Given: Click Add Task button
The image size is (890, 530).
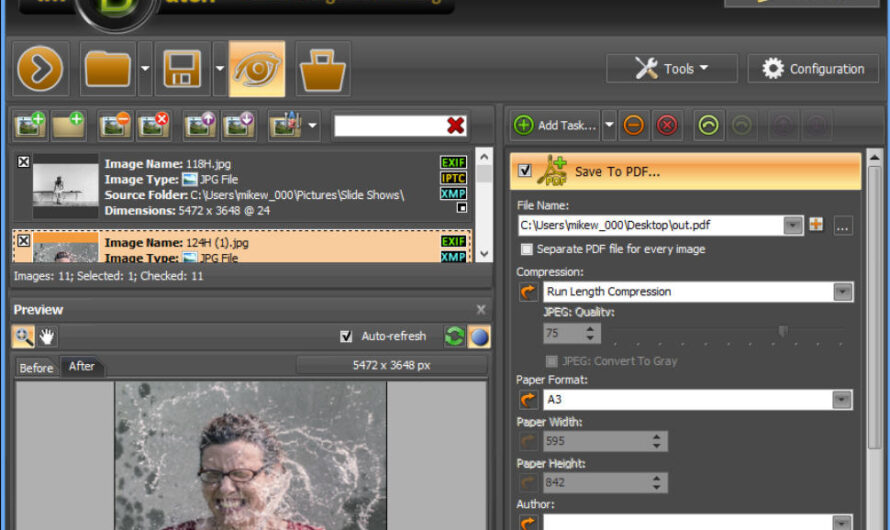Looking at the screenshot, I should [x=555, y=125].
